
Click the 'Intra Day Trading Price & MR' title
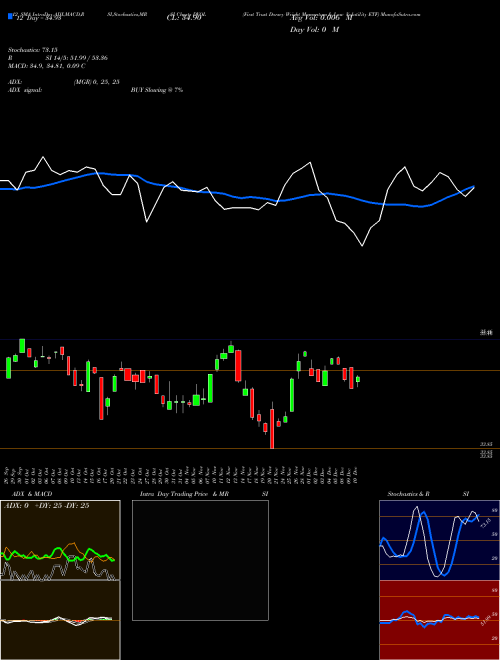(x=184, y=494)
